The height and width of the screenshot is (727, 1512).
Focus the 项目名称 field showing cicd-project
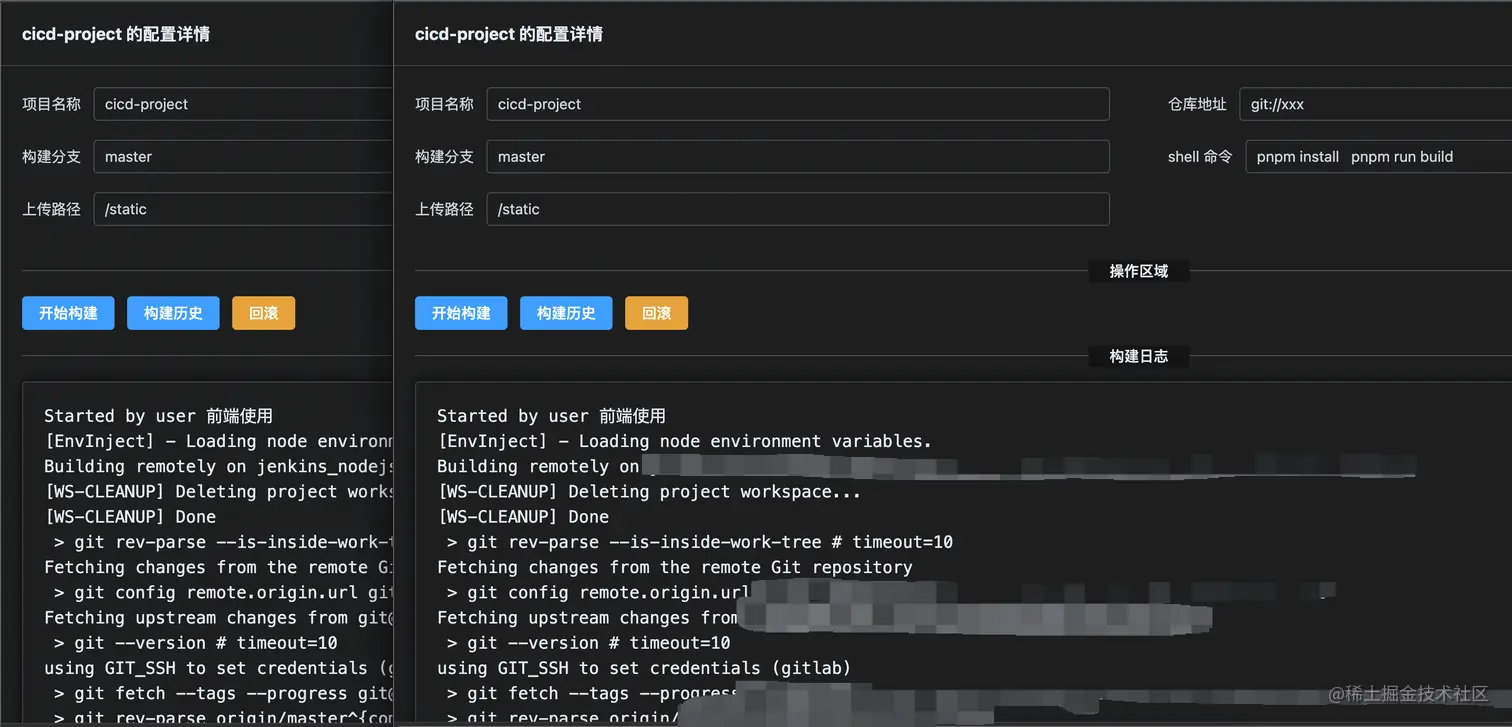[797, 104]
